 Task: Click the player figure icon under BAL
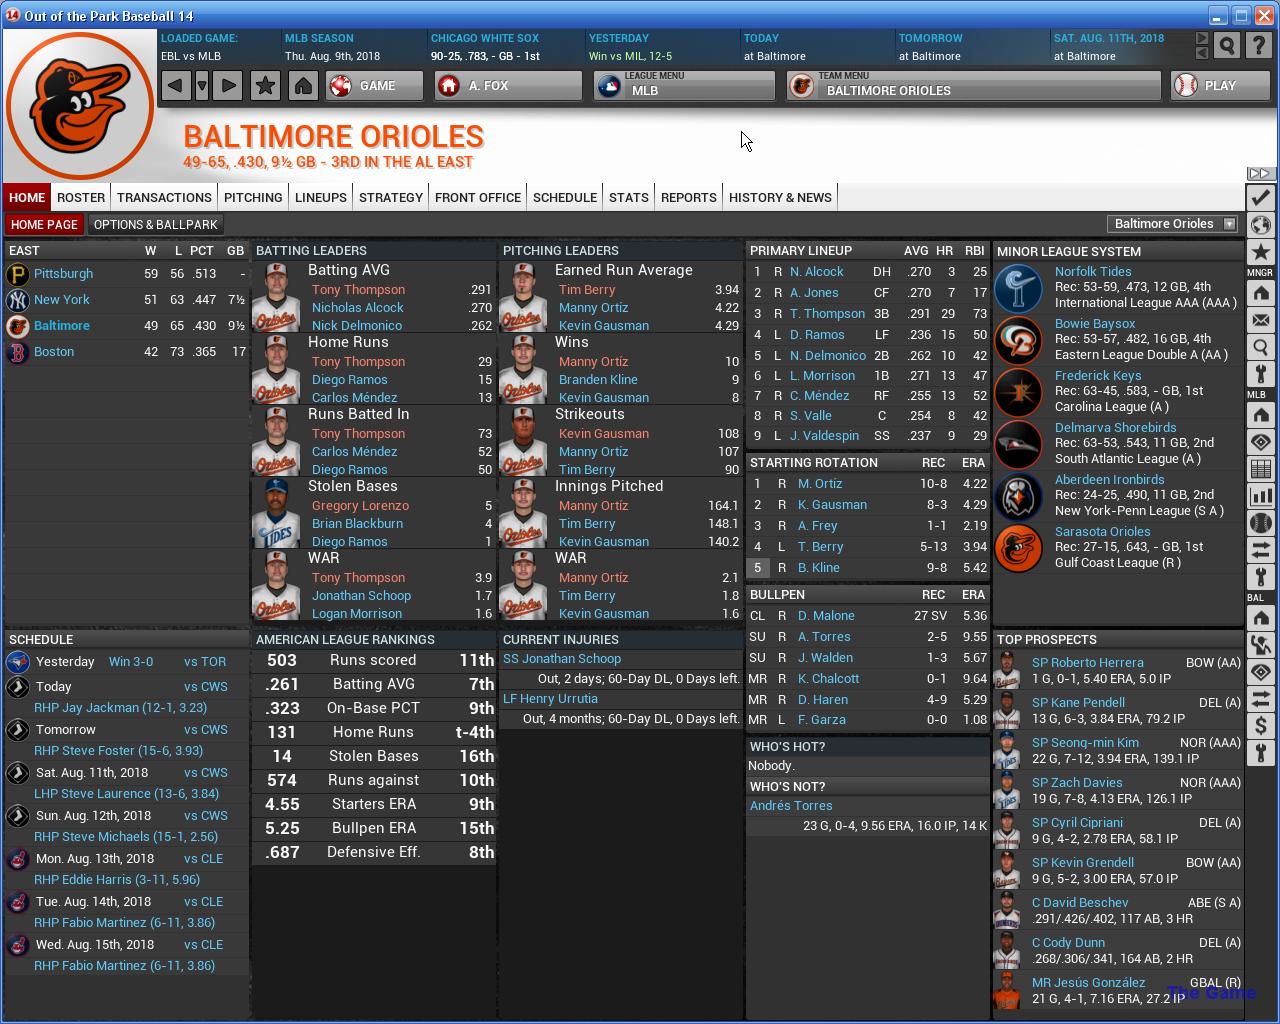1260,645
